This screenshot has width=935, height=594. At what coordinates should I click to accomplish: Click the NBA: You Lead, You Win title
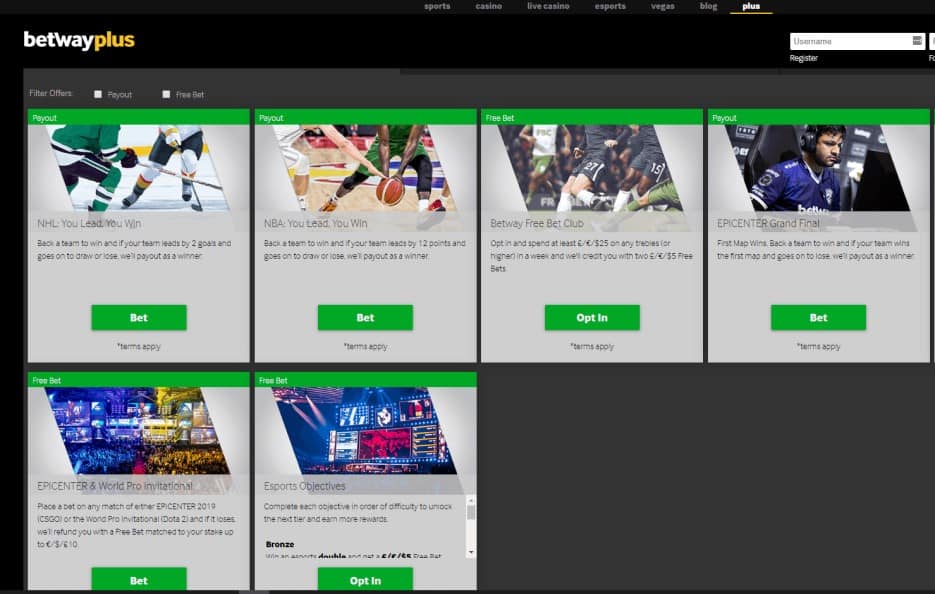(x=315, y=224)
